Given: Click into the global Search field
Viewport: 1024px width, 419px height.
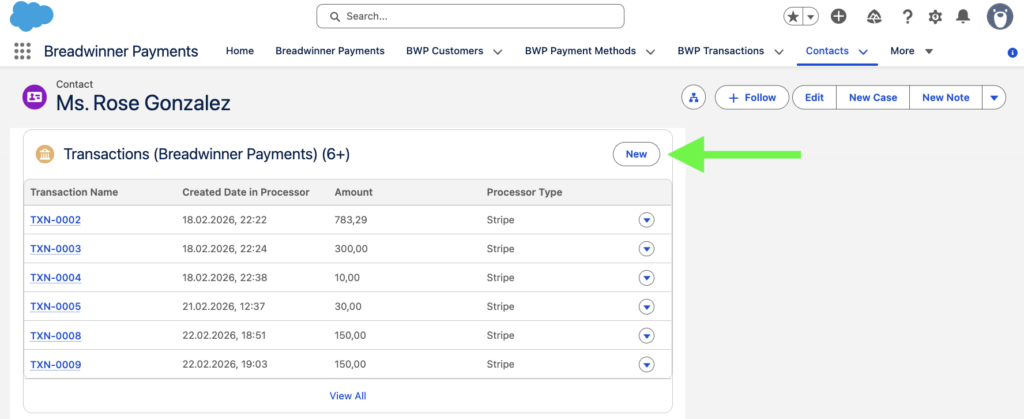Looking at the screenshot, I should click(470, 16).
